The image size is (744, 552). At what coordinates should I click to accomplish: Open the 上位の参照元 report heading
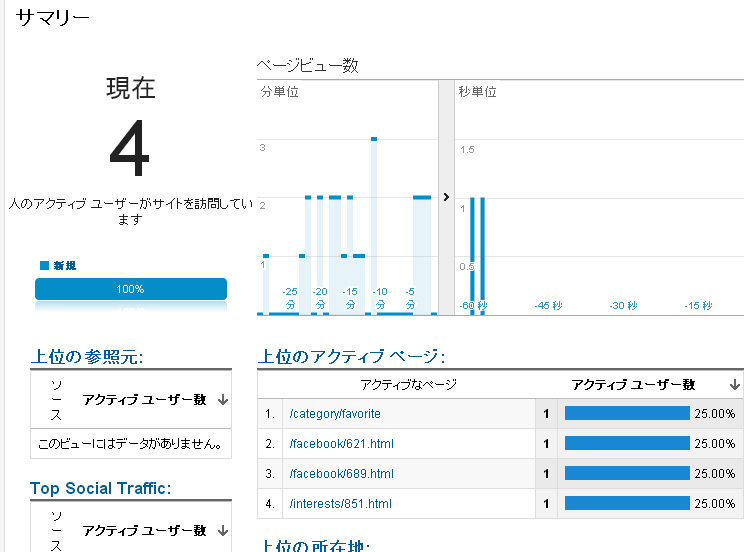pyautogui.click(x=87, y=356)
